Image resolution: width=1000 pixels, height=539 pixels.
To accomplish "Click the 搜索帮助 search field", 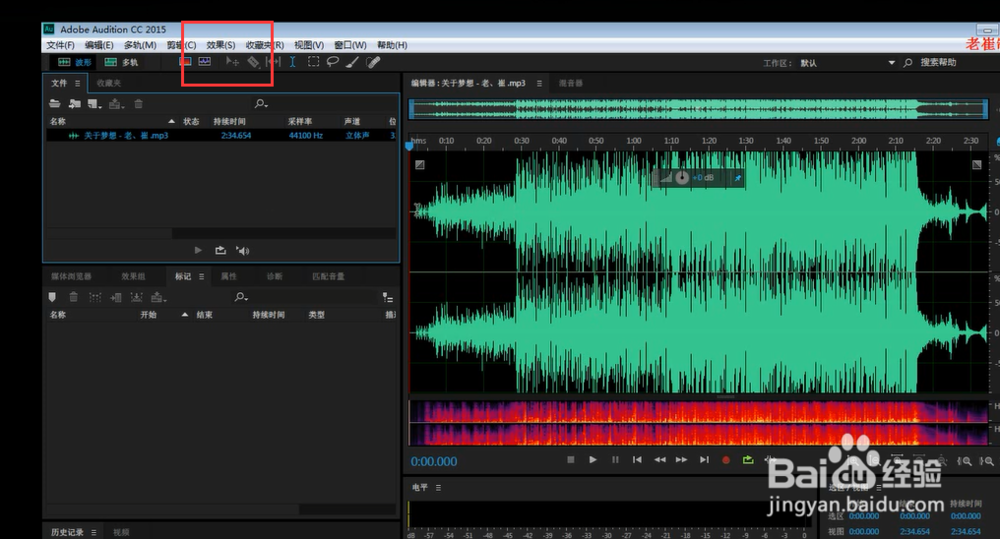I will point(938,63).
